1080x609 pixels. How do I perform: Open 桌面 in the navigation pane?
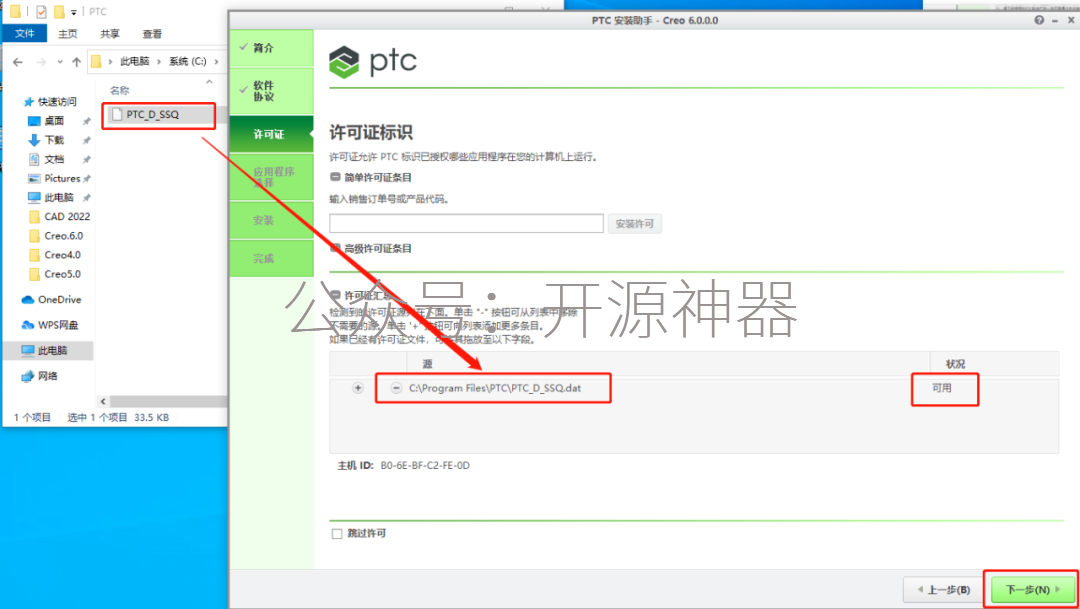click(54, 121)
